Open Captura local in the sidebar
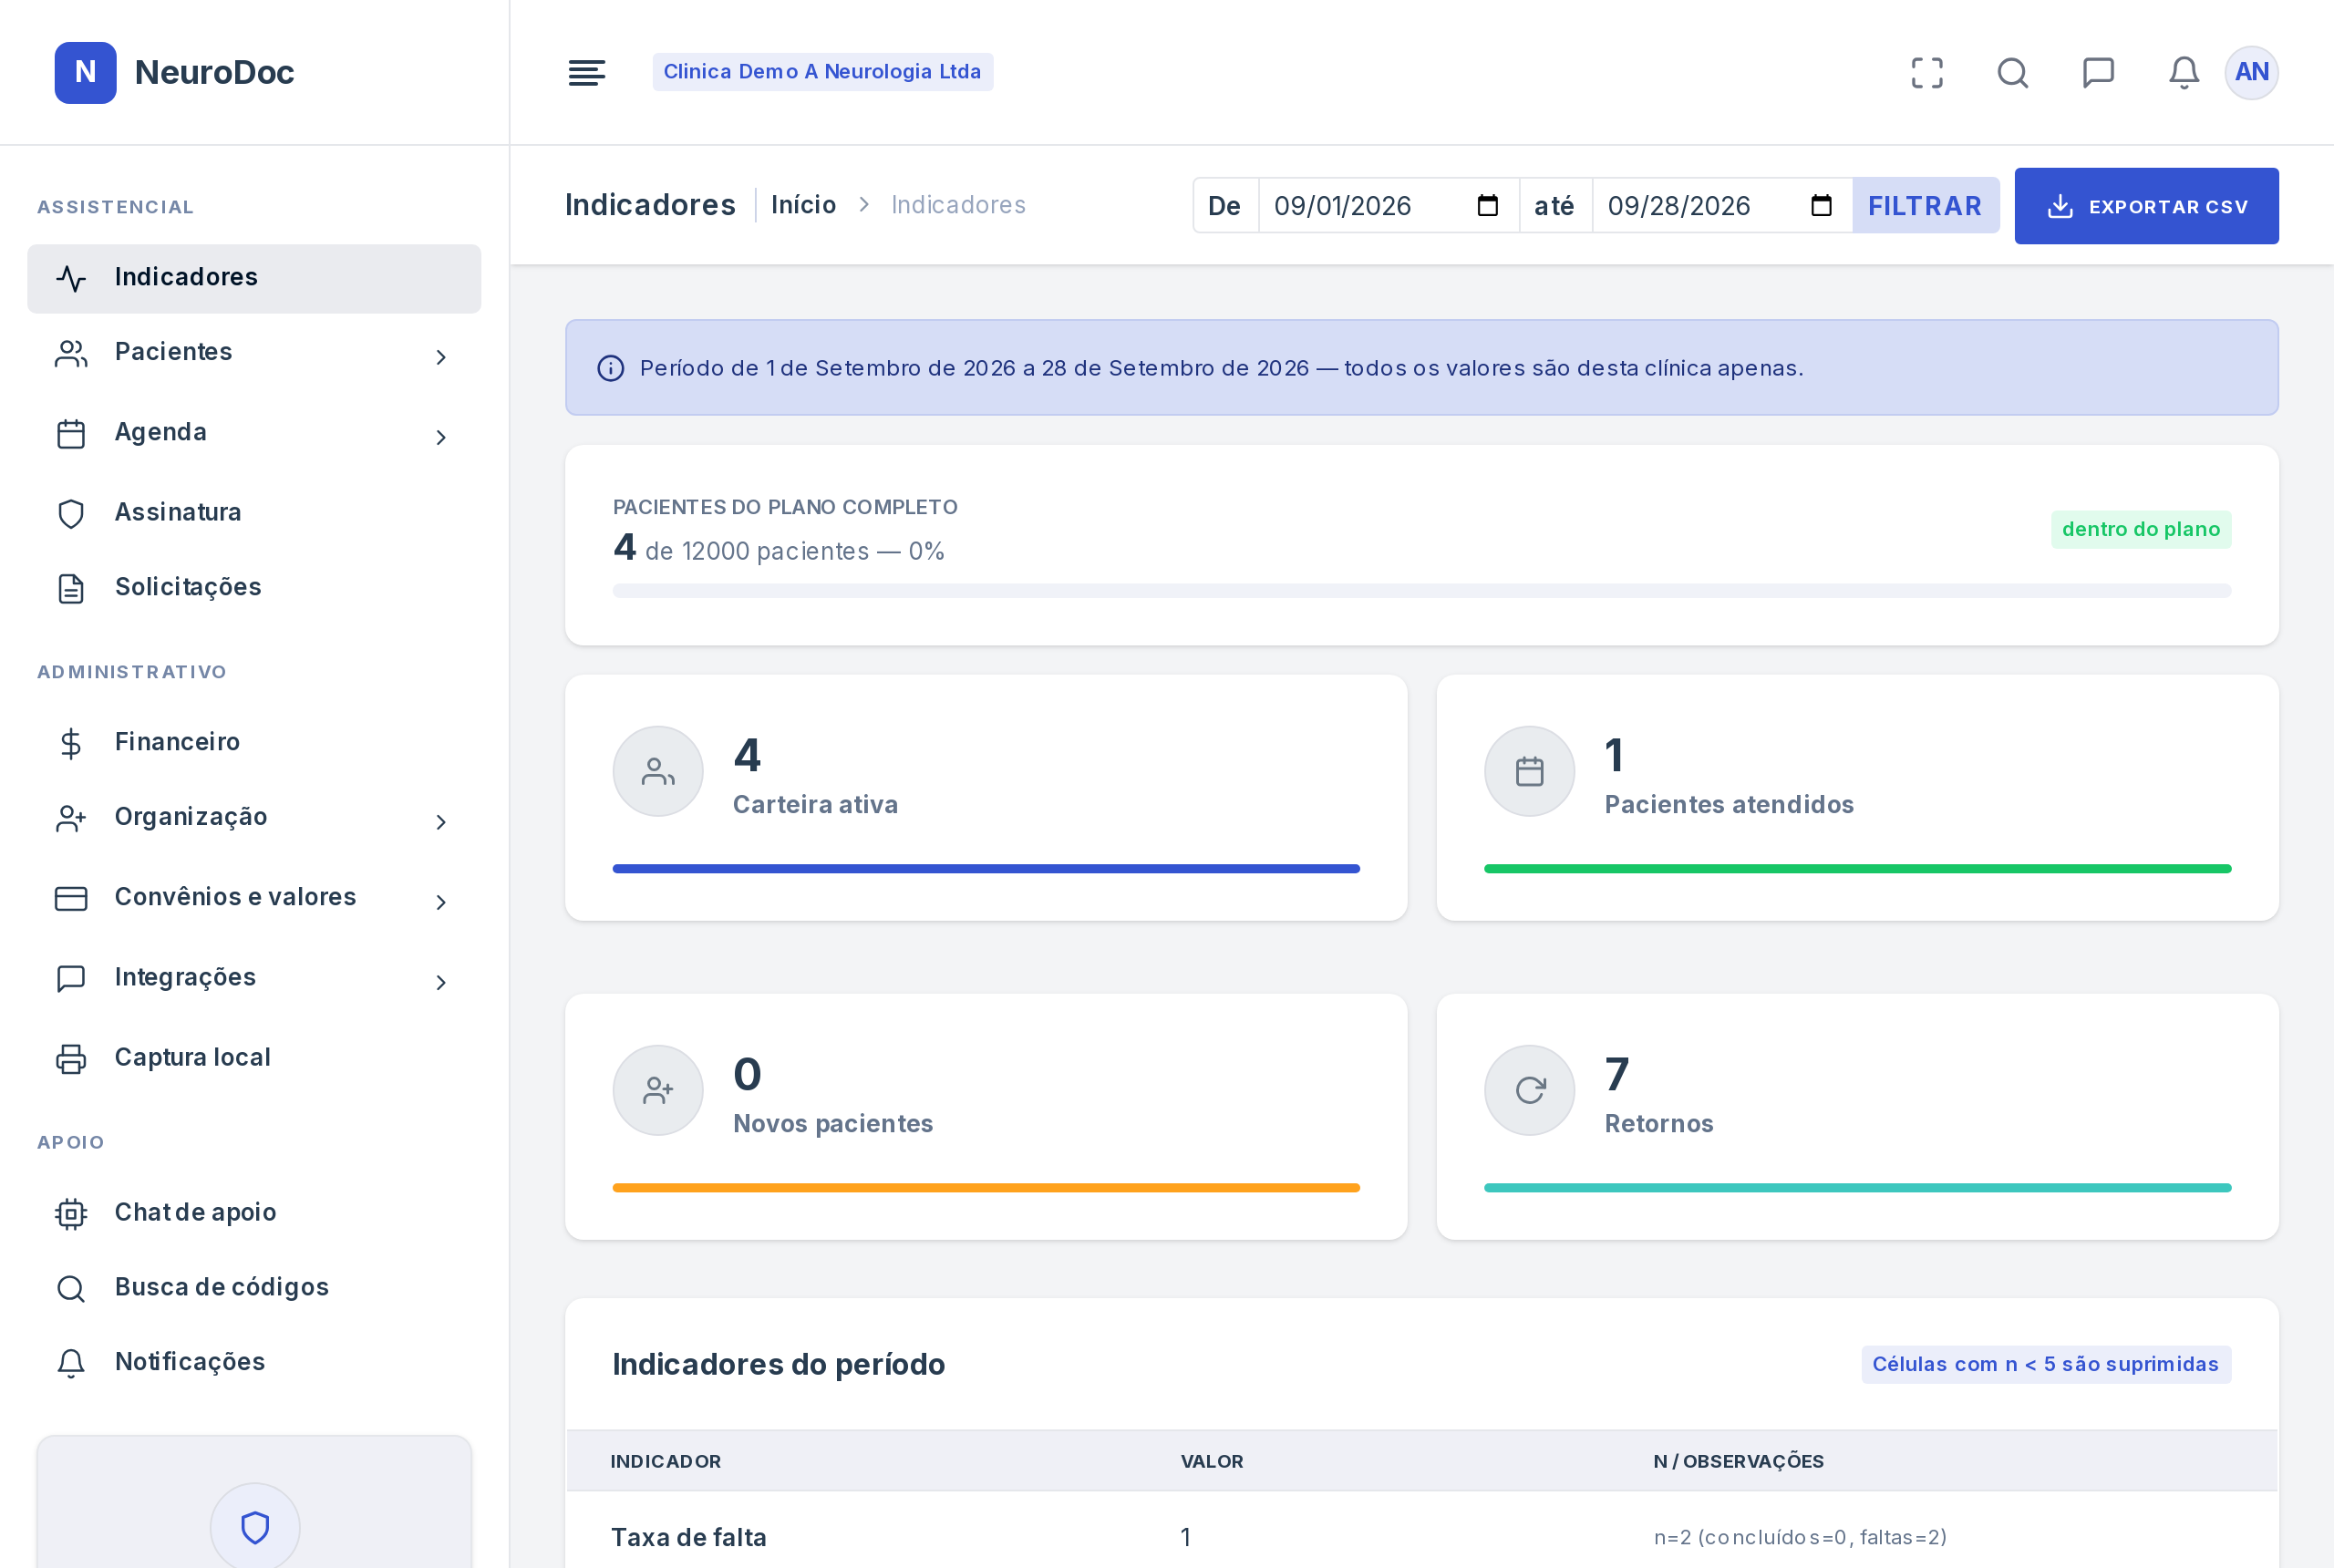The height and width of the screenshot is (1568, 2334). point(254,1058)
